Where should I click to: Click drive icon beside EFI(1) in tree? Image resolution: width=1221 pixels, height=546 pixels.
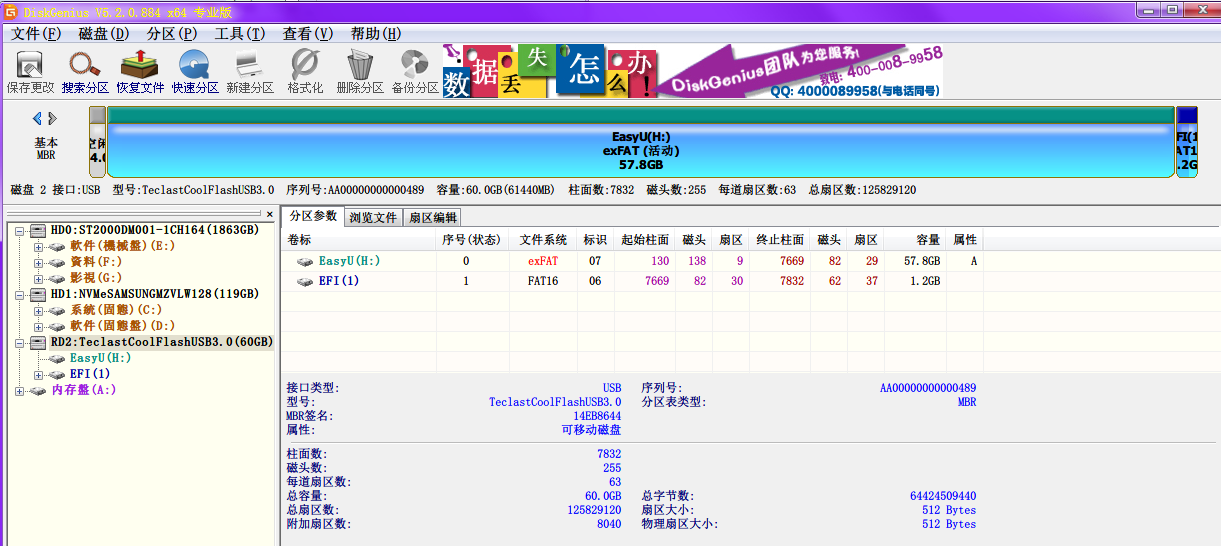58,374
